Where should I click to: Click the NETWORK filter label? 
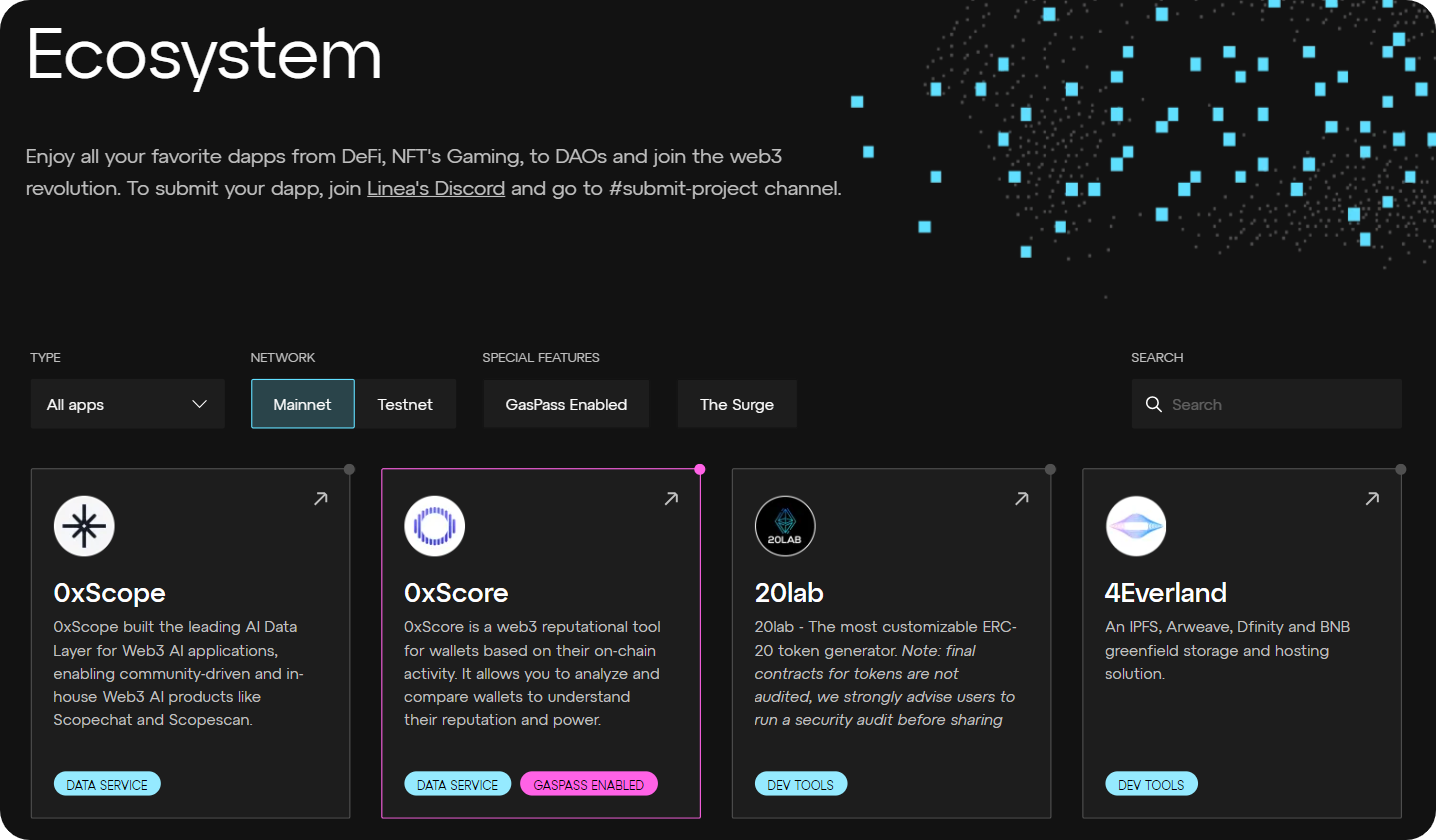pos(283,357)
